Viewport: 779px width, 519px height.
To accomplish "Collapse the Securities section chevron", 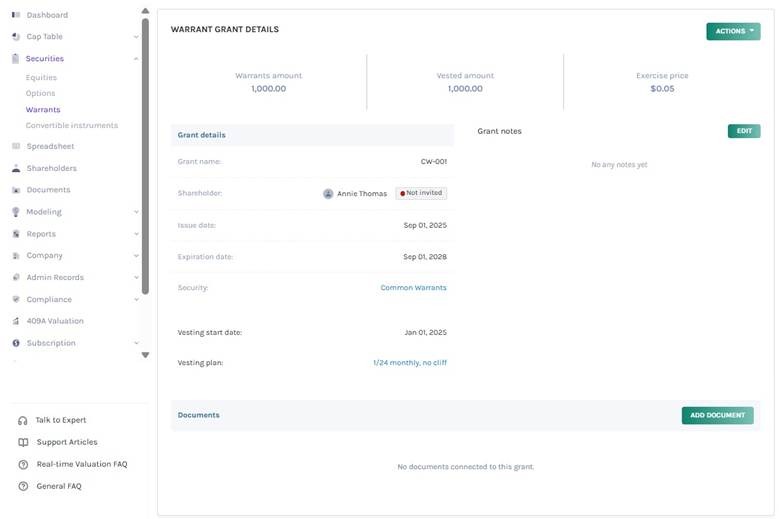I will tap(136, 59).
